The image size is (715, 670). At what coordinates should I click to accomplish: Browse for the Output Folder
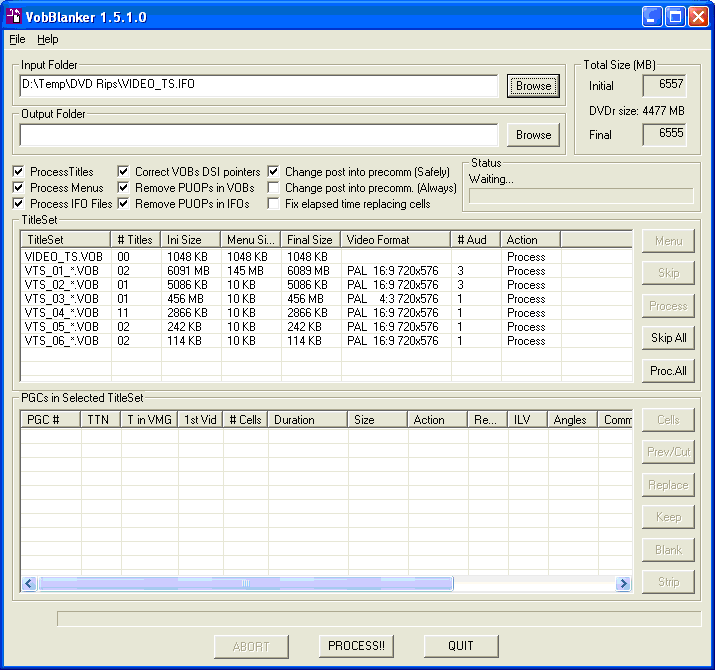[533, 135]
